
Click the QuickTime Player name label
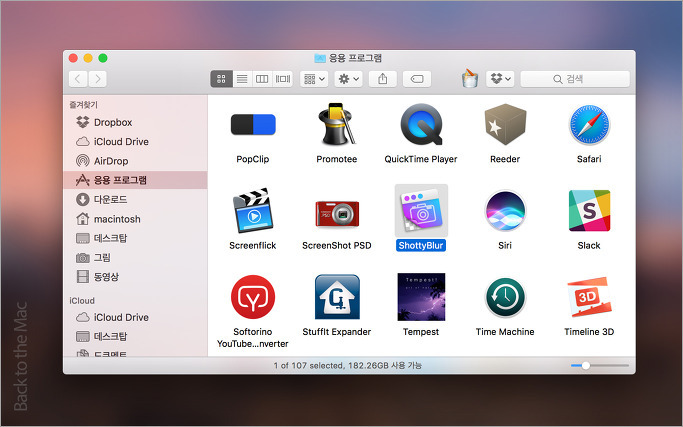(421, 159)
